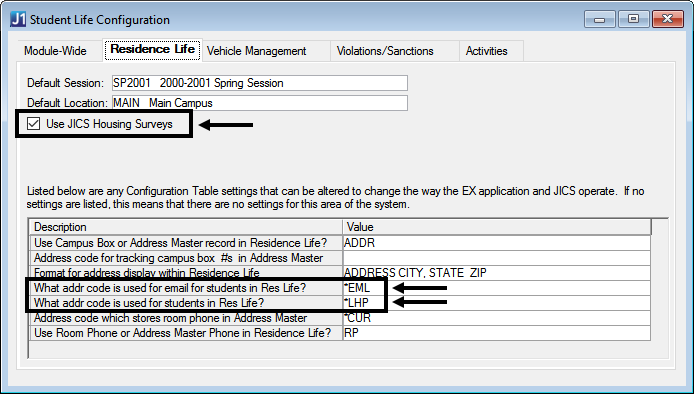Click the *LHP value cell
694x394 pixels.
click(x=497, y=303)
